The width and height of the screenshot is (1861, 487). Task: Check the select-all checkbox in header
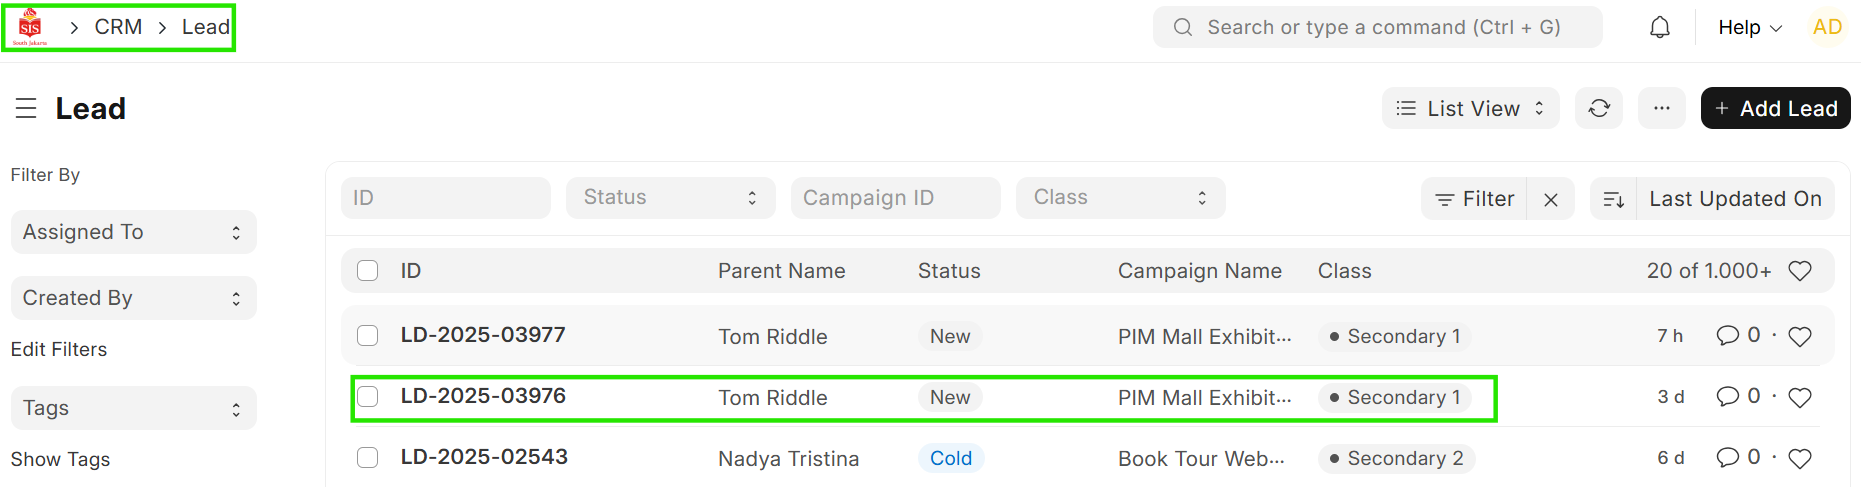point(368,271)
